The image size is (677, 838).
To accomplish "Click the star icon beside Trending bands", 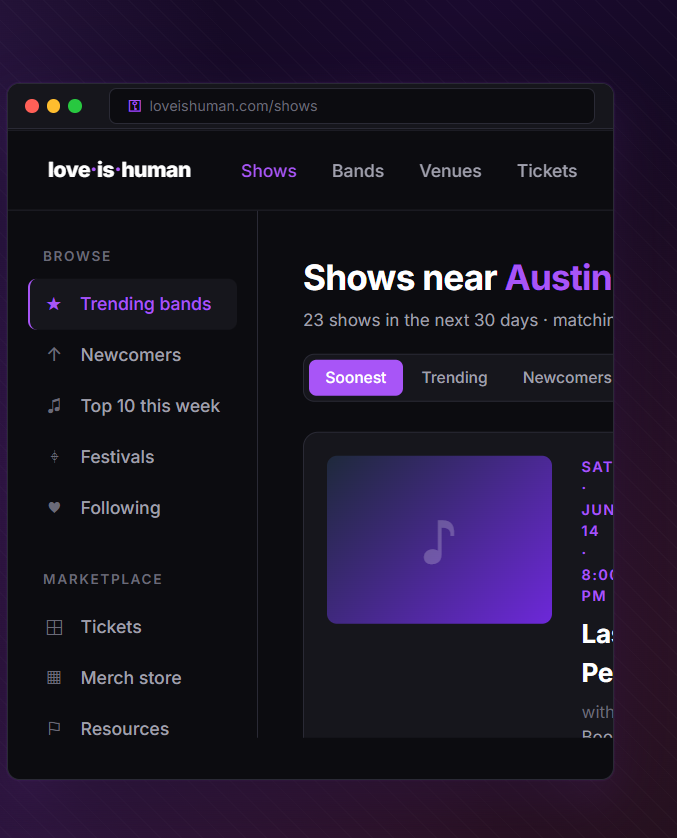I will tap(54, 304).
